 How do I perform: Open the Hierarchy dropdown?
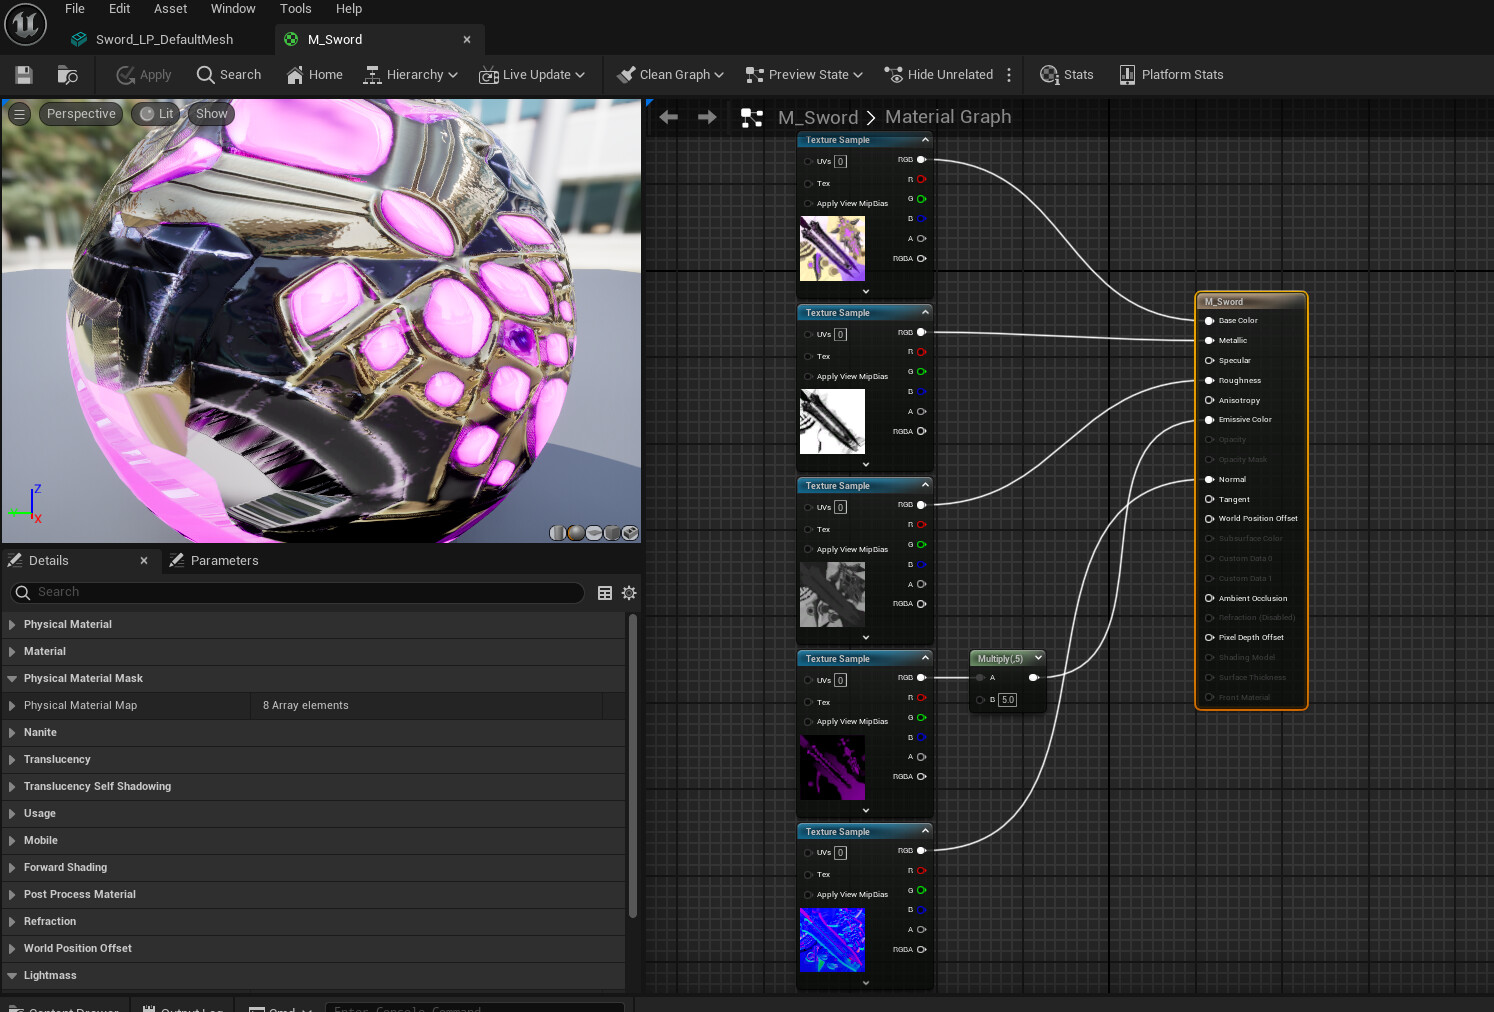tap(410, 75)
